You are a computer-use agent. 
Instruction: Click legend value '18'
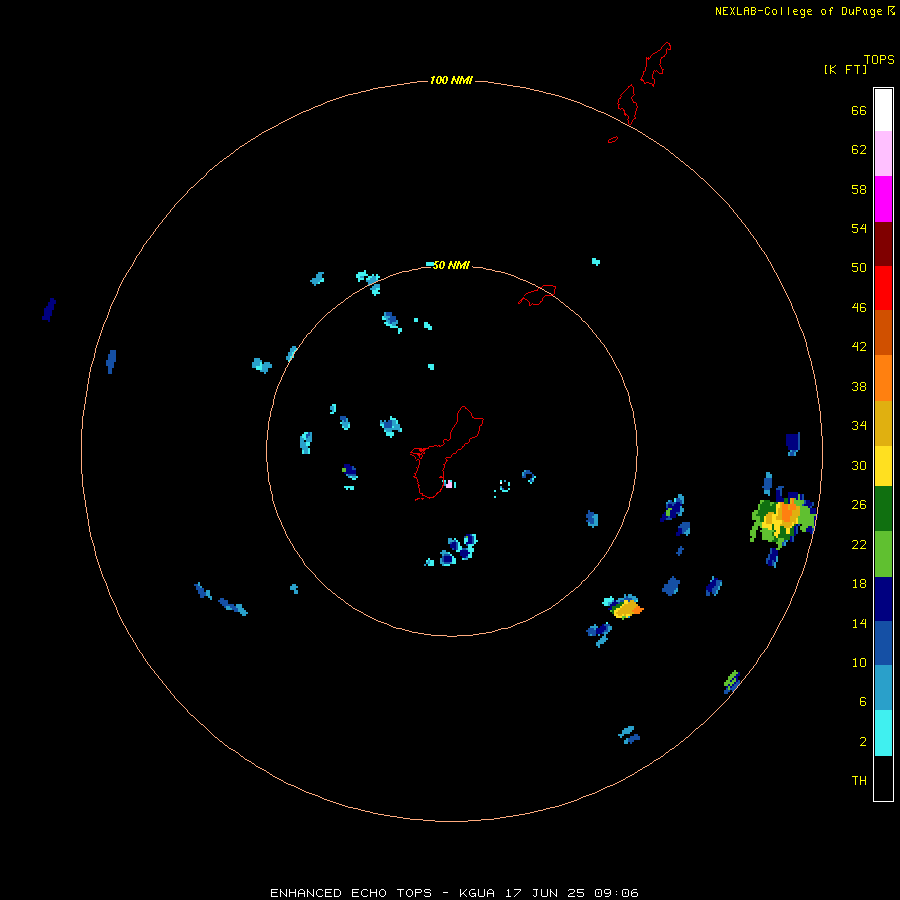[859, 584]
